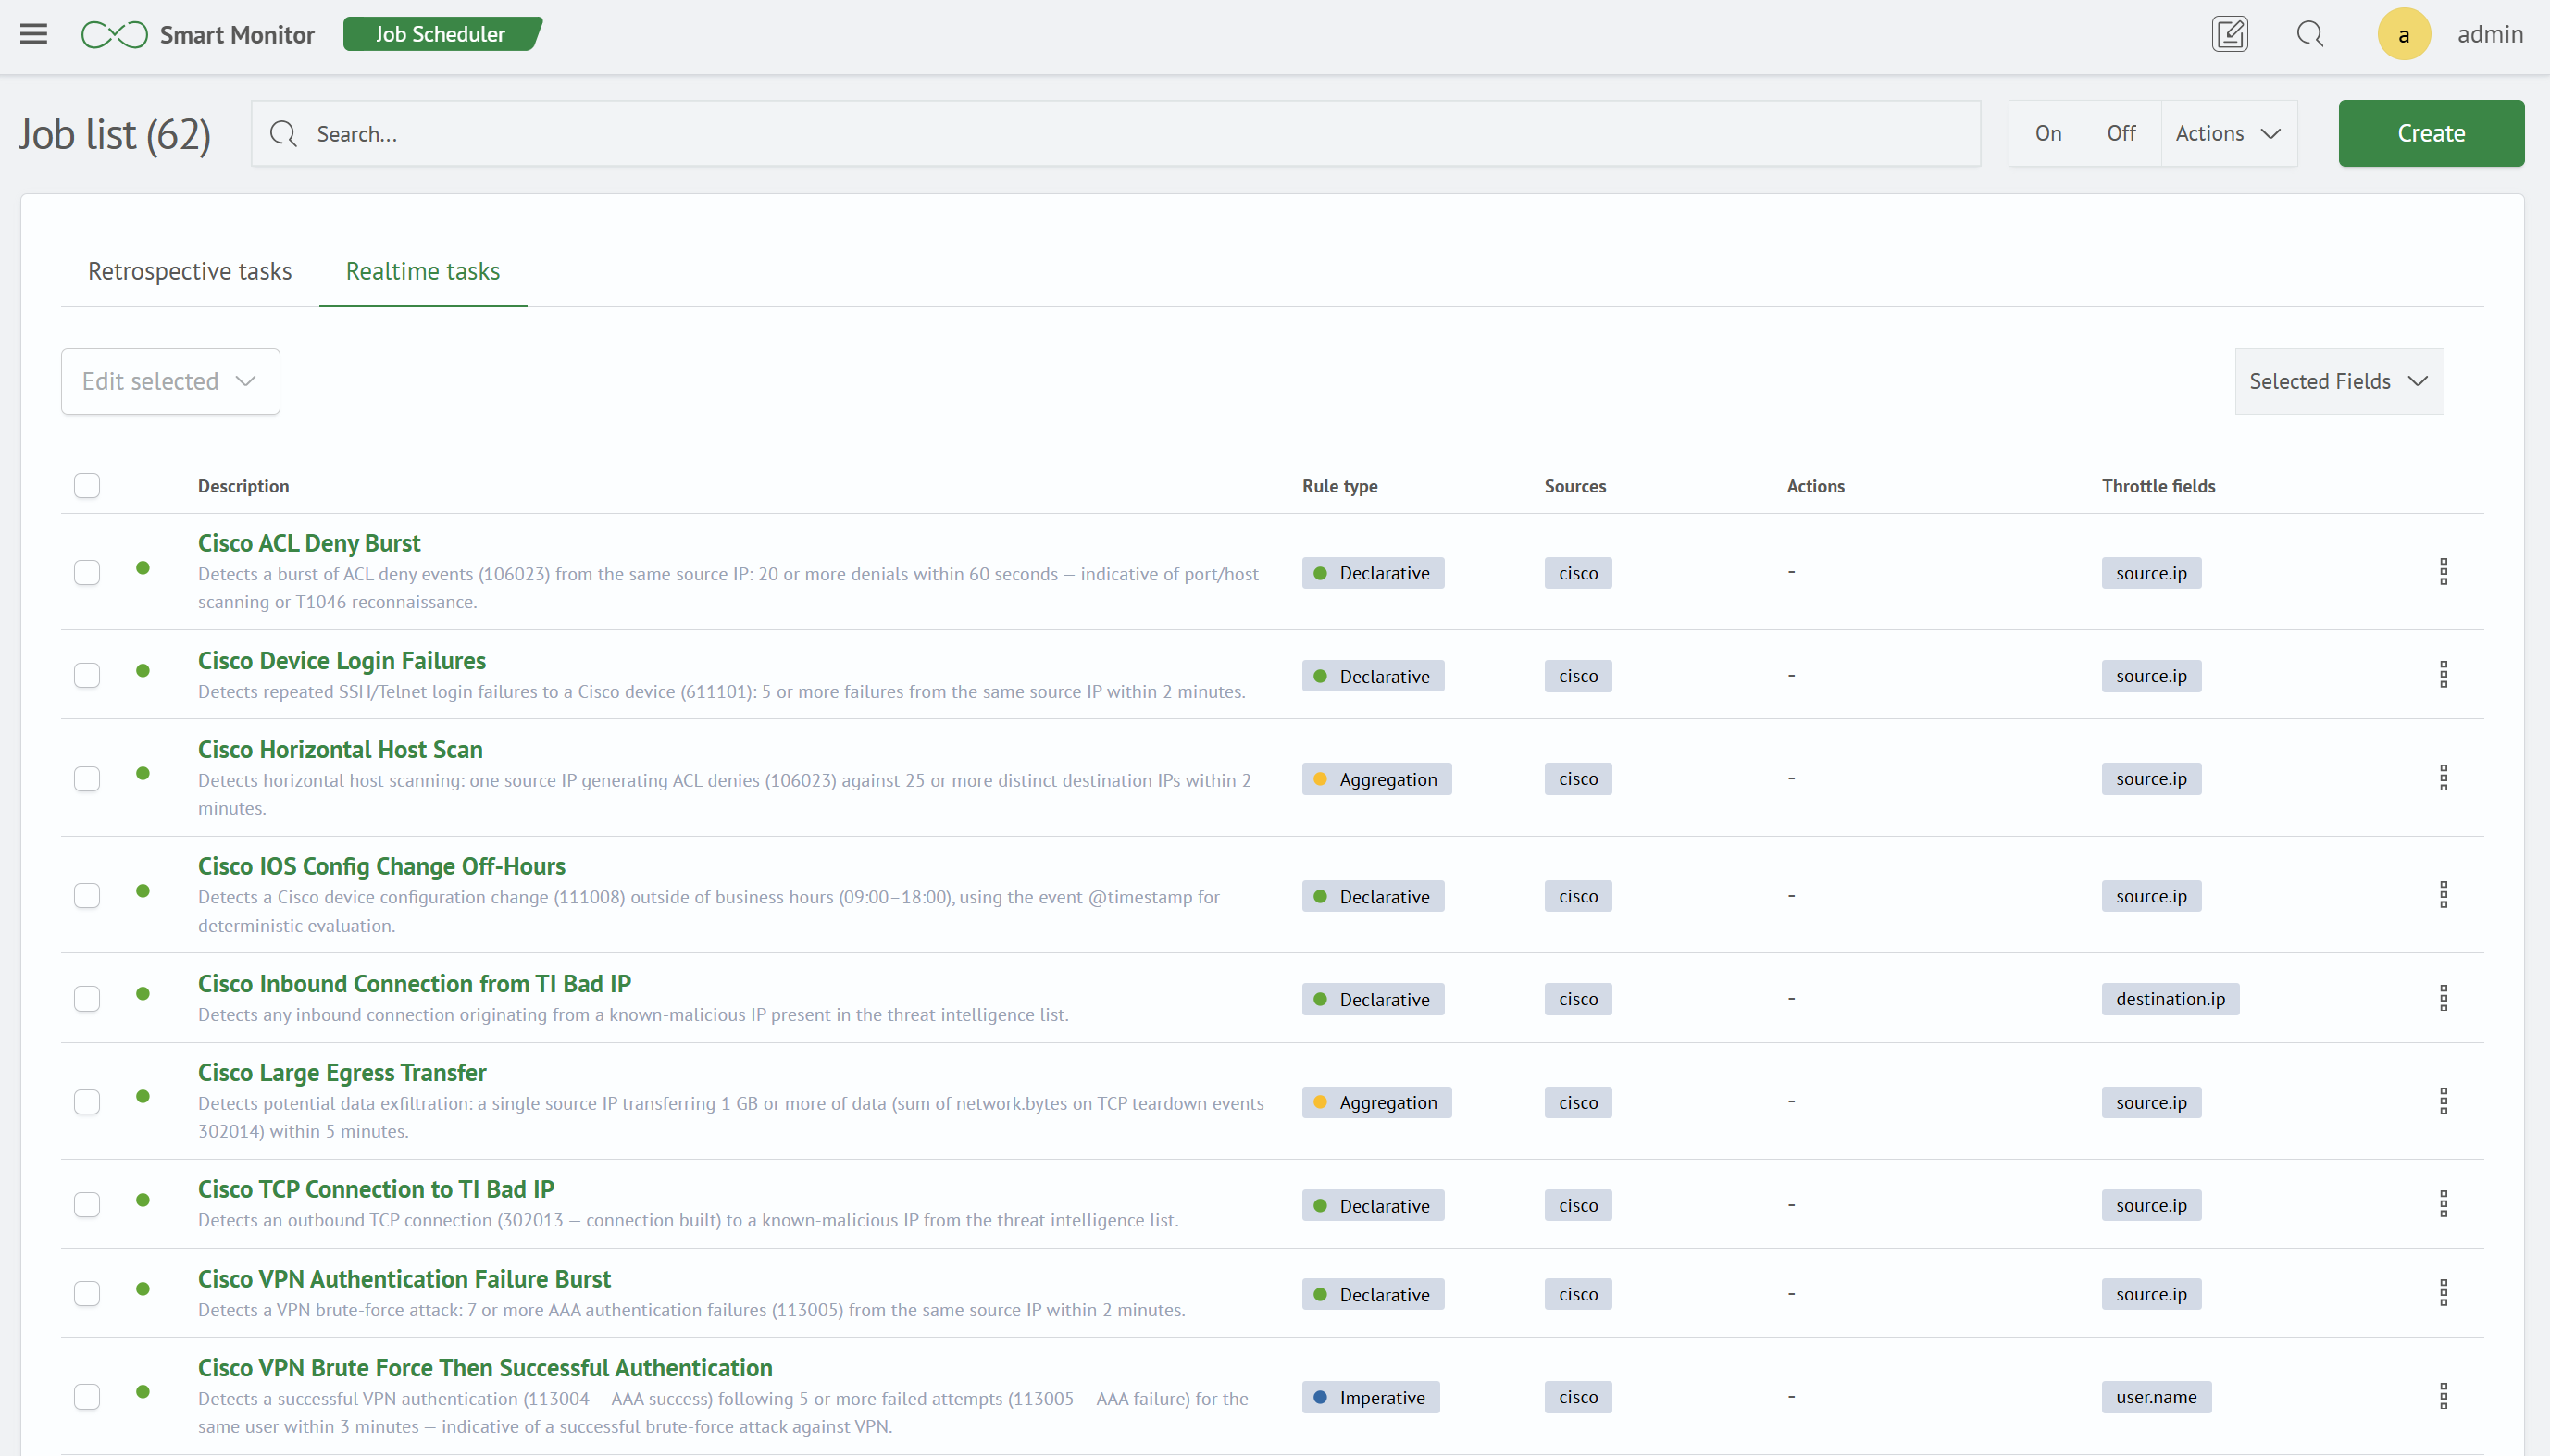The height and width of the screenshot is (1456, 2550).
Task: Click status dot of Cisco TCP Connection to TI Bad IP
Action: (143, 1200)
